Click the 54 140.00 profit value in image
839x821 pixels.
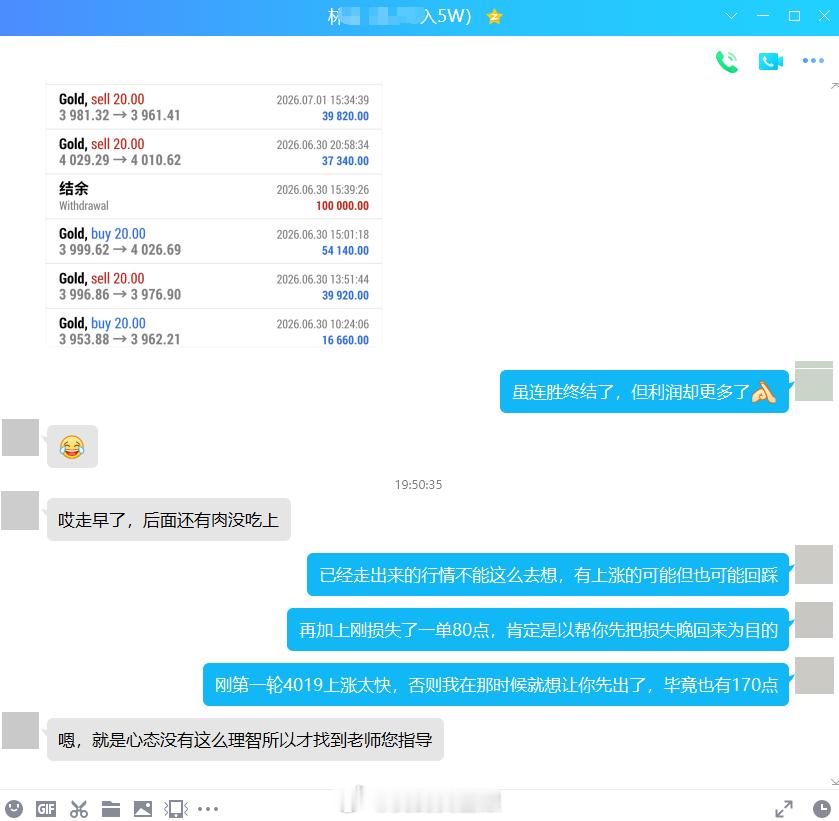coord(345,250)
